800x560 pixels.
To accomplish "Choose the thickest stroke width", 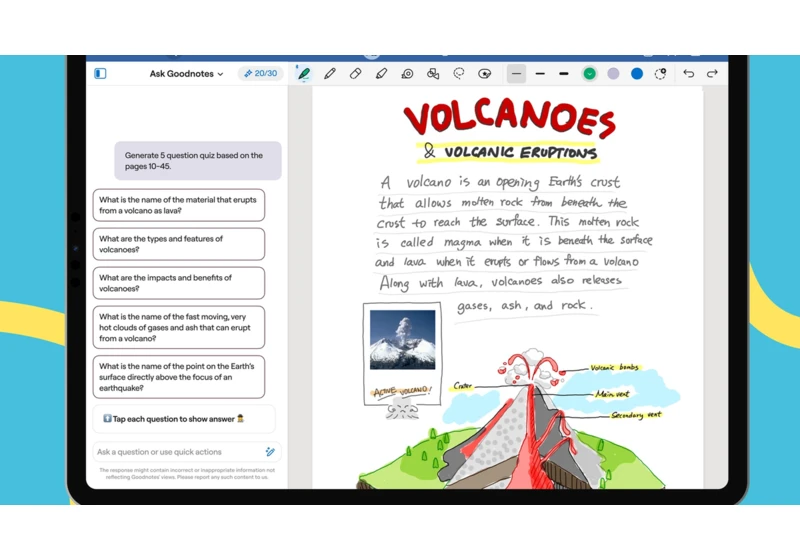I will pyautogui.click(x=564, y=74).
